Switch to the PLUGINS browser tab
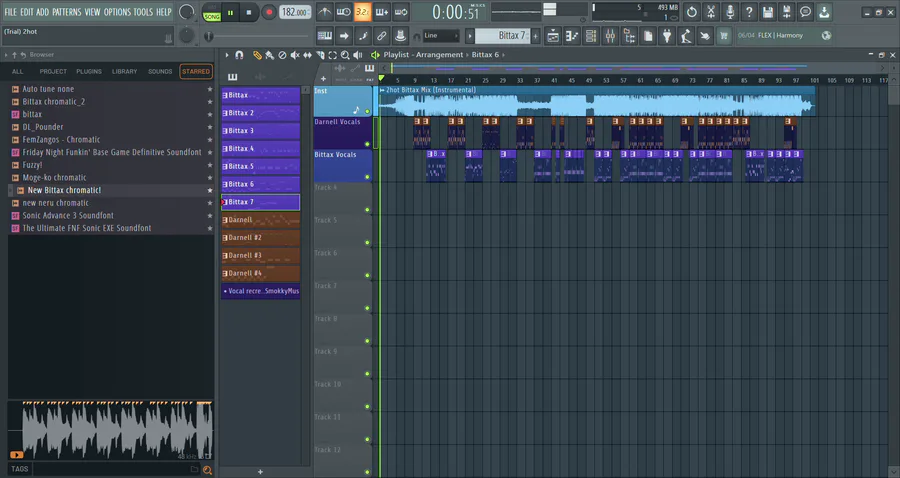 [89, 72]
